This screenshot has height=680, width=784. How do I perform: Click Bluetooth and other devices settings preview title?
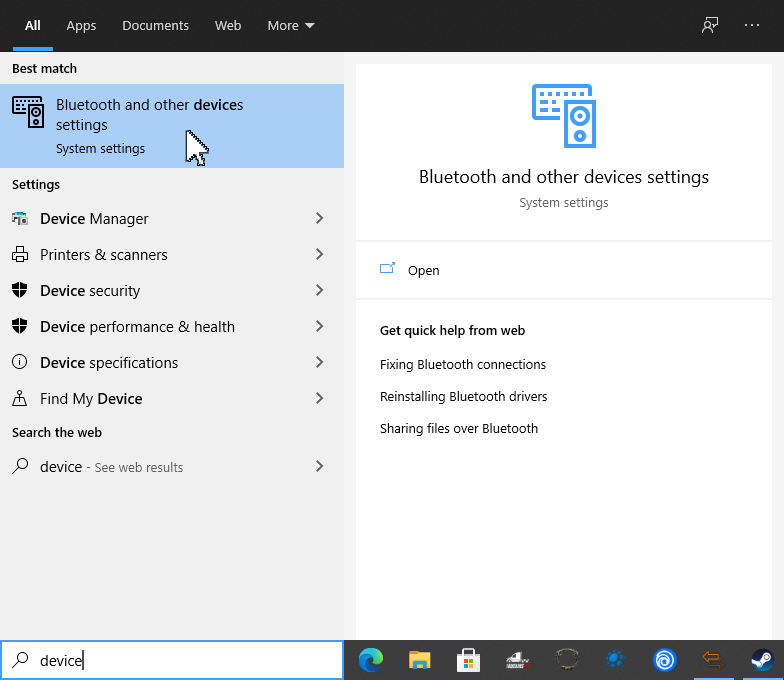[564, 177]
